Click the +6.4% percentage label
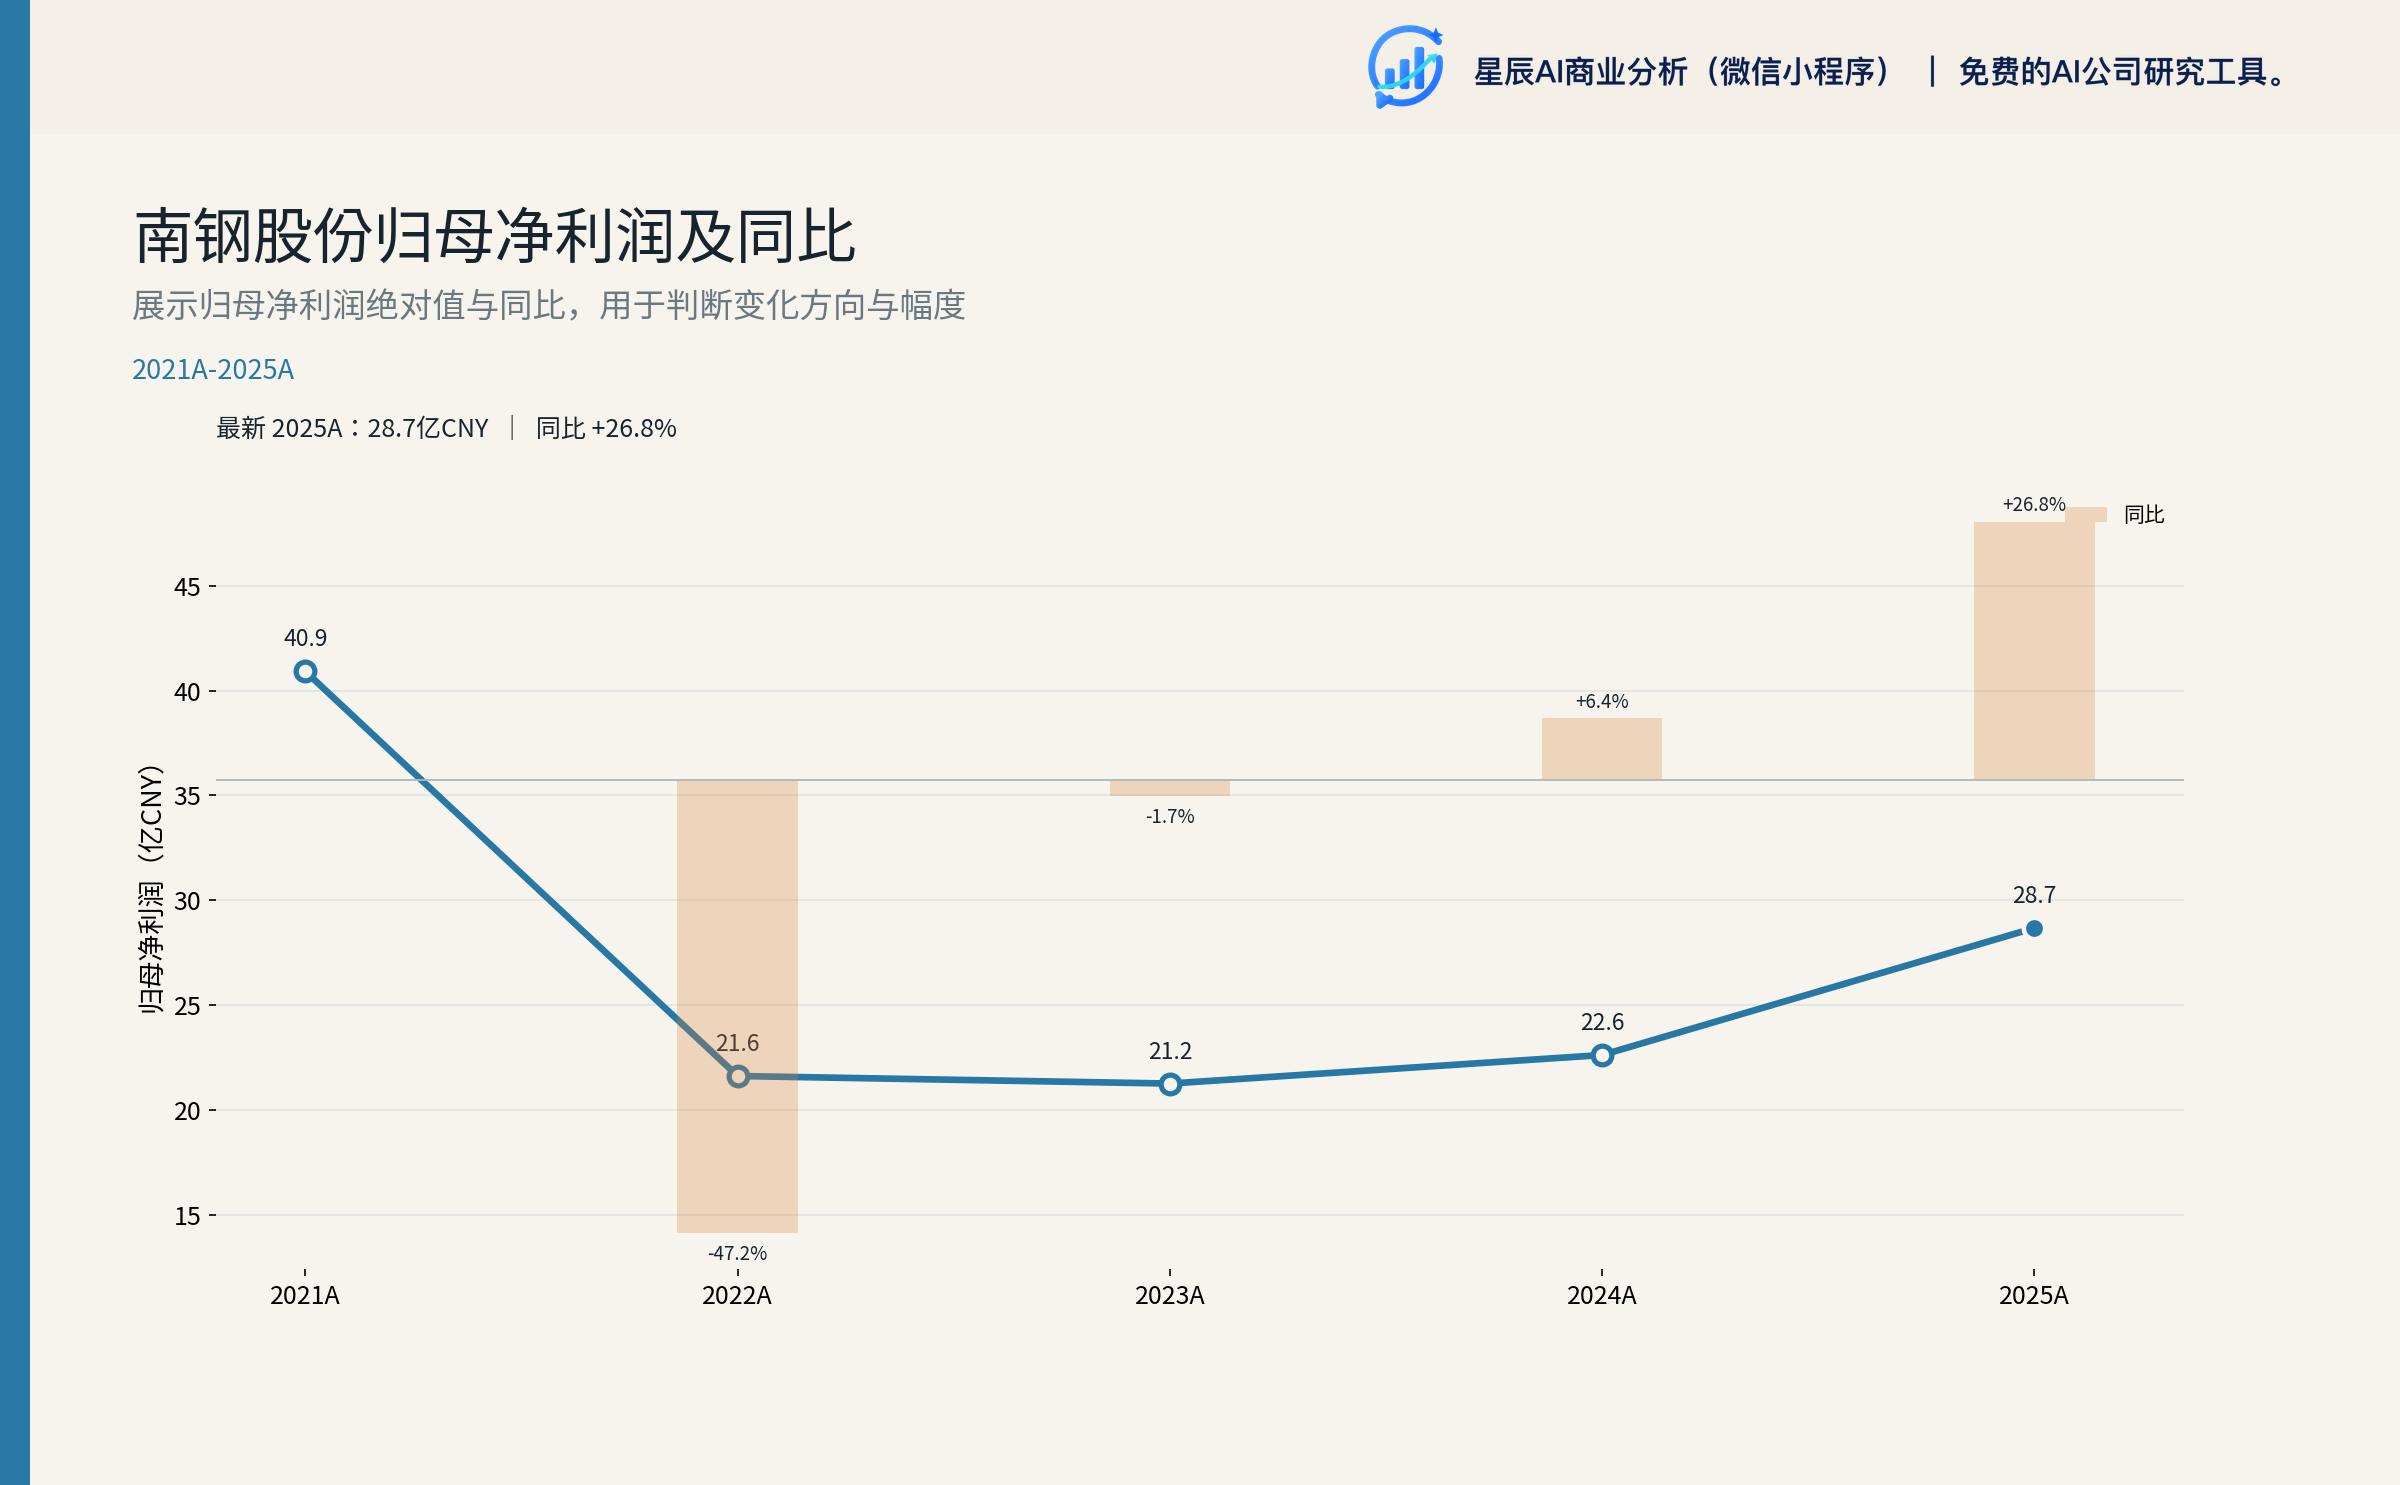The image size is (2400, 1485). (x=1602, y=701)
